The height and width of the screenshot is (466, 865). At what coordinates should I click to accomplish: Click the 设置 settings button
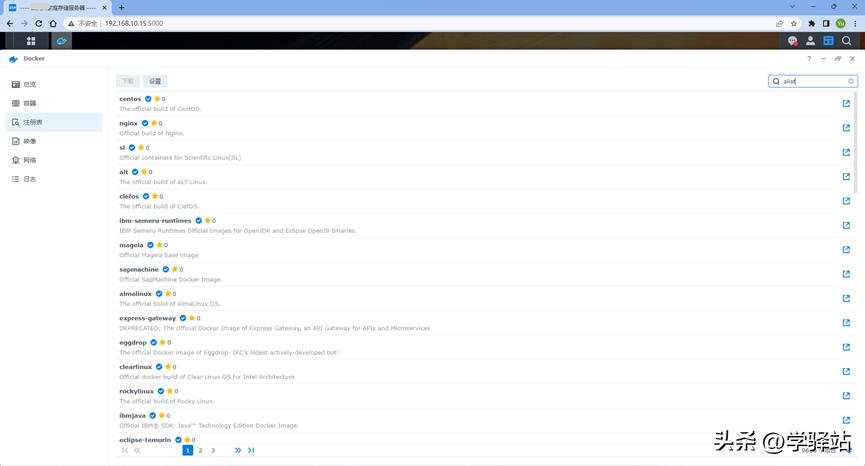click(x=154, y=81)
